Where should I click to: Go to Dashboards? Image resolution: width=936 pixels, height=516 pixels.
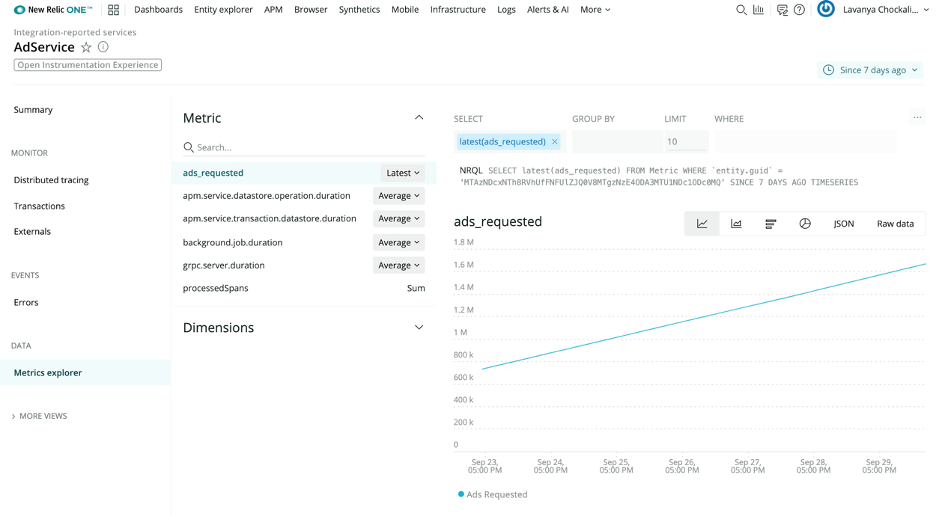point(158,10)
